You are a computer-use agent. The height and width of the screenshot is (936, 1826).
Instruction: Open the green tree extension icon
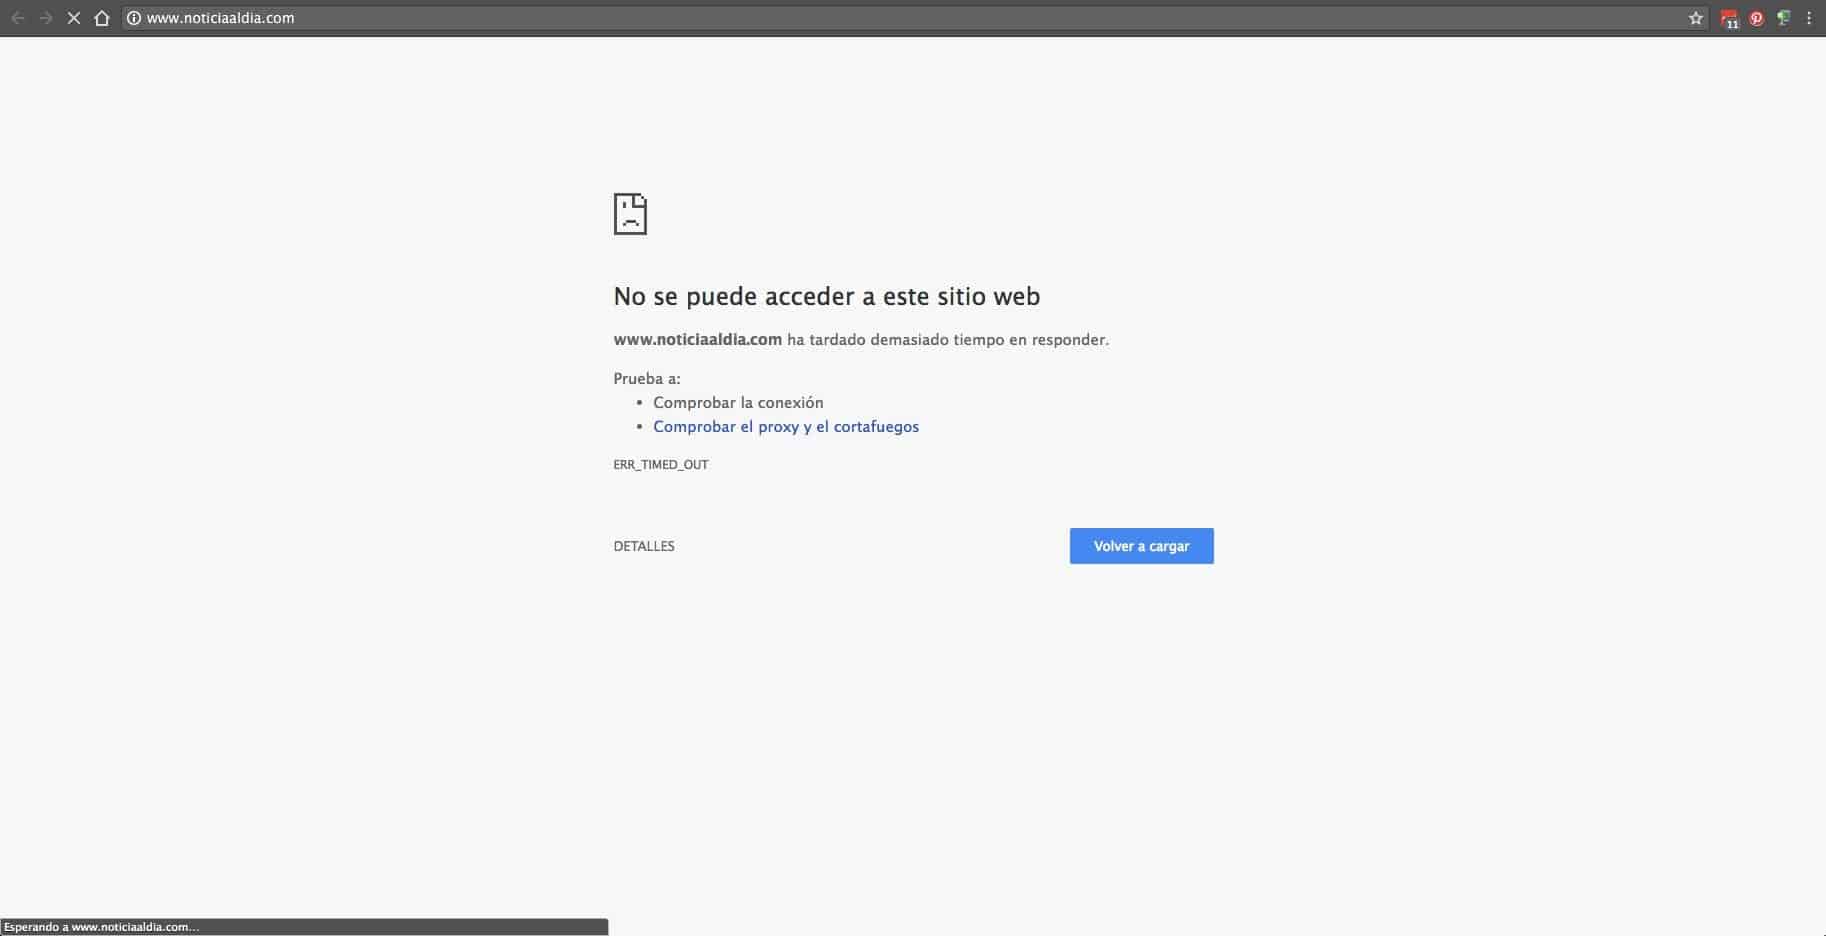point(1783,18)
